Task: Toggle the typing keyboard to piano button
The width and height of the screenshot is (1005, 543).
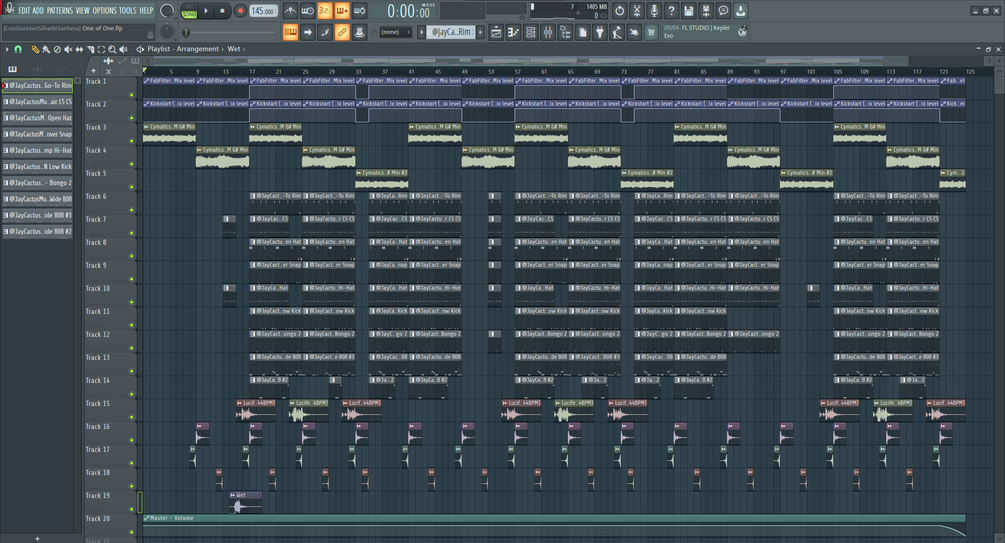Action: (x=290, y=32)
